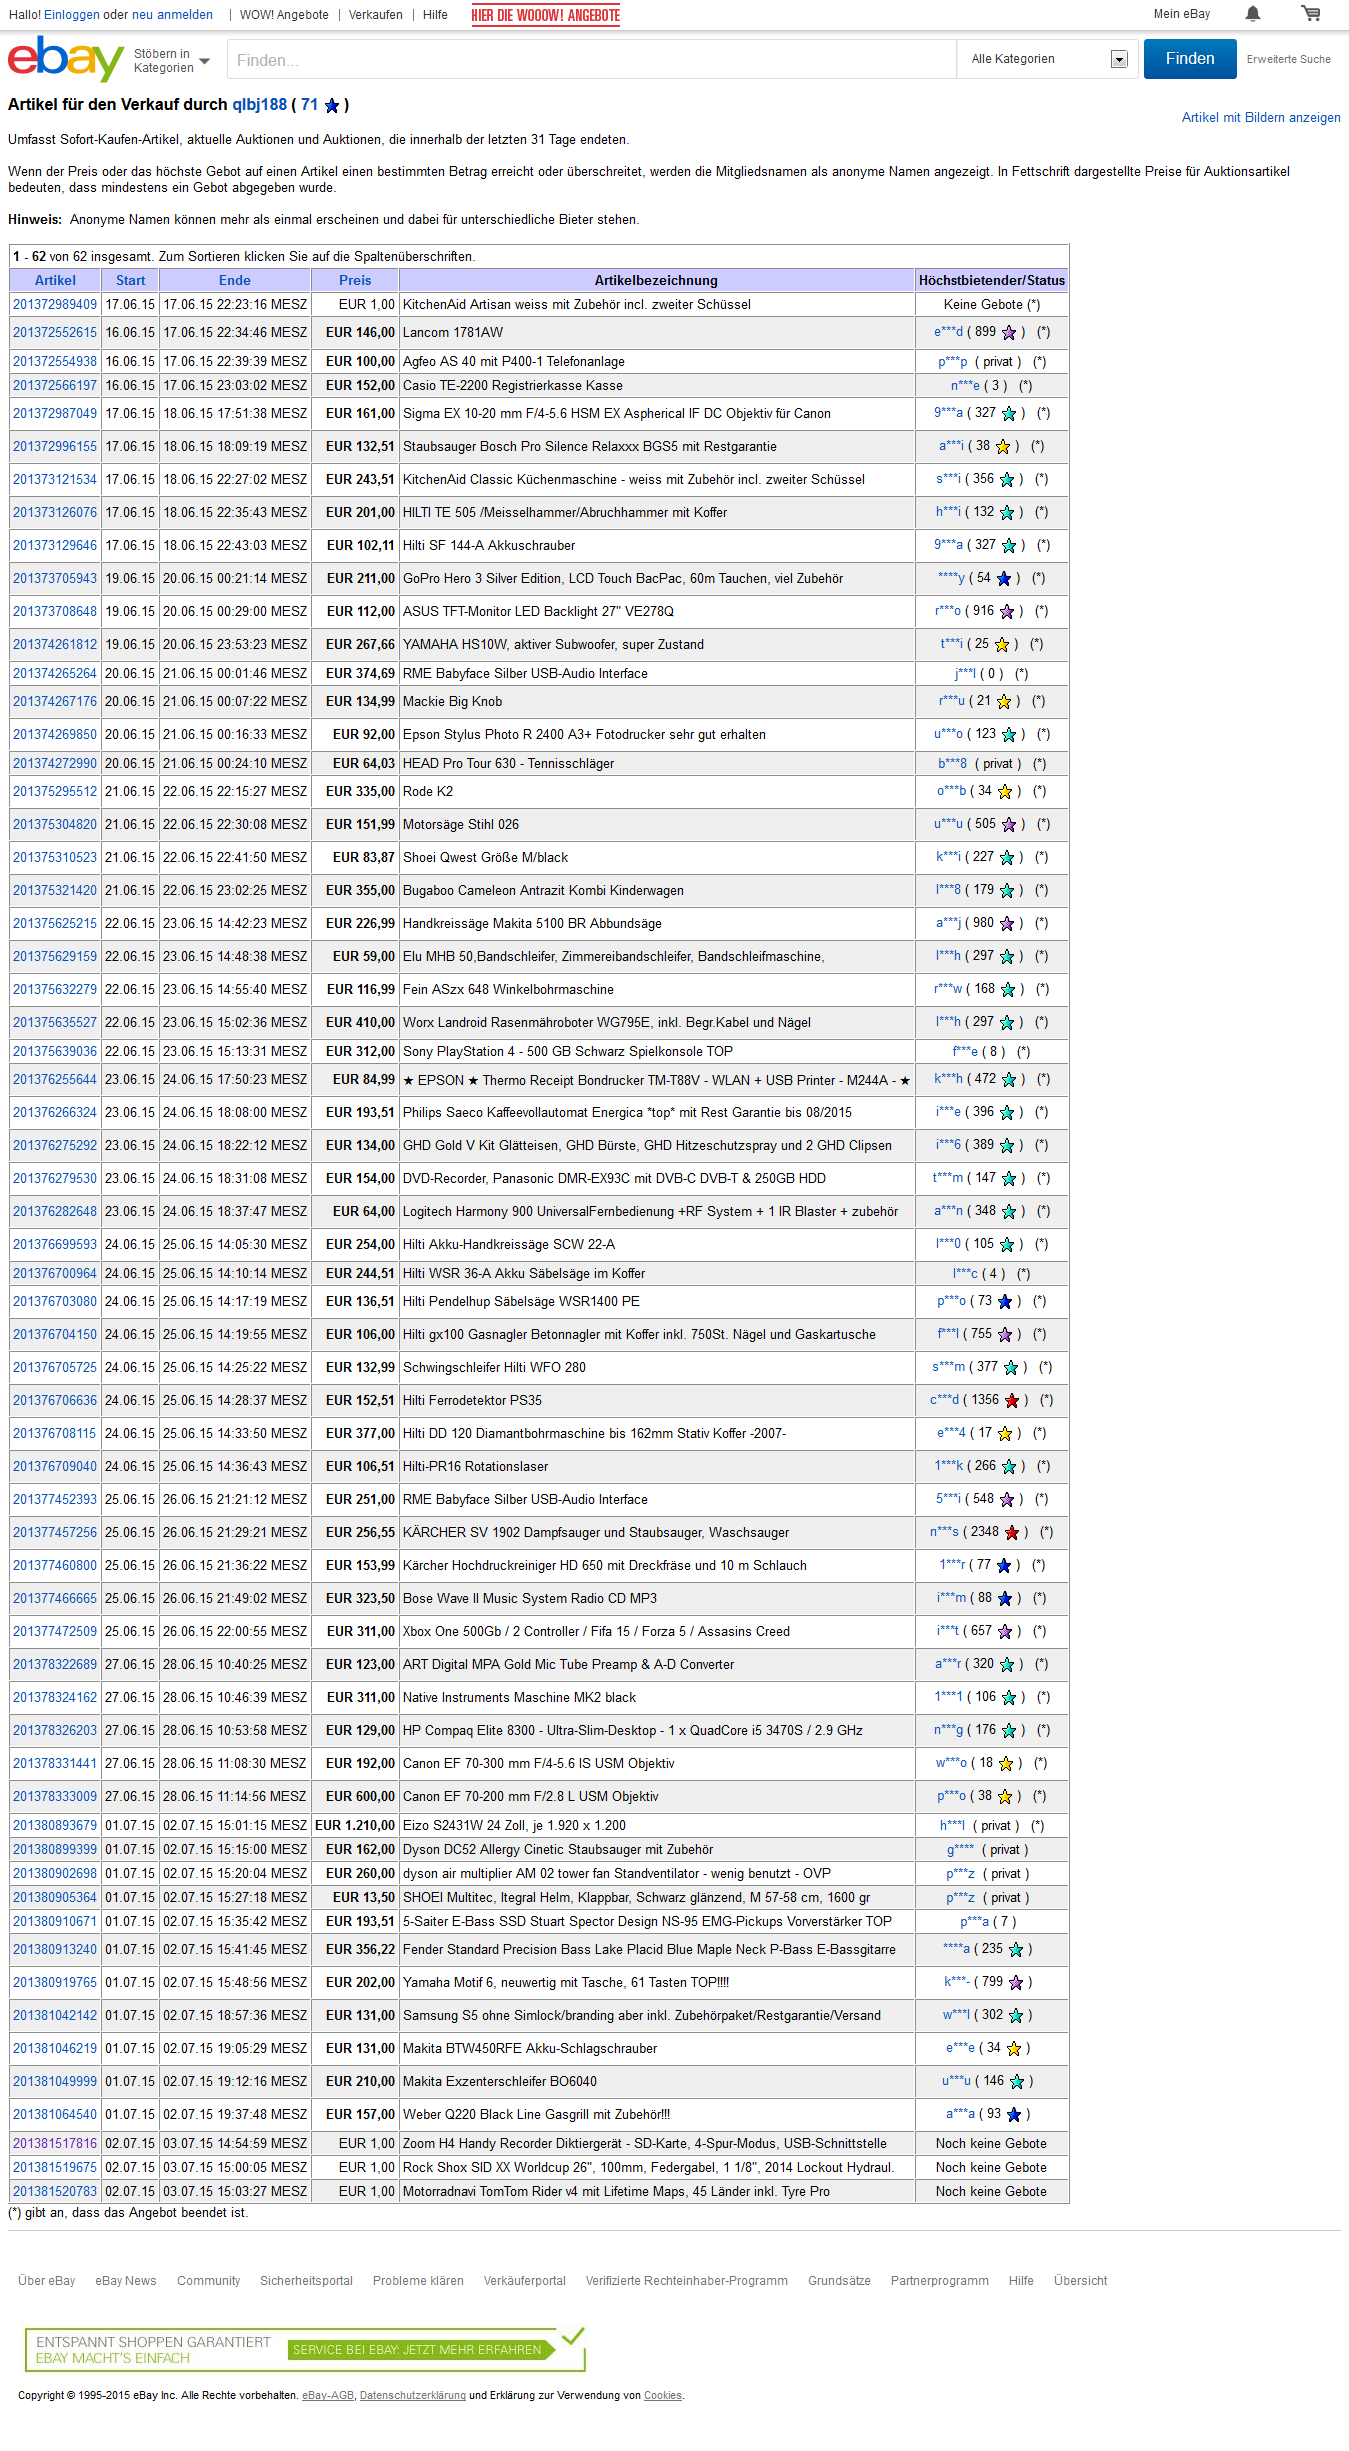Click purple star beside f***l (755)
The width and height of the screenshot is (1349, 2451).
pos(1005,1335)
